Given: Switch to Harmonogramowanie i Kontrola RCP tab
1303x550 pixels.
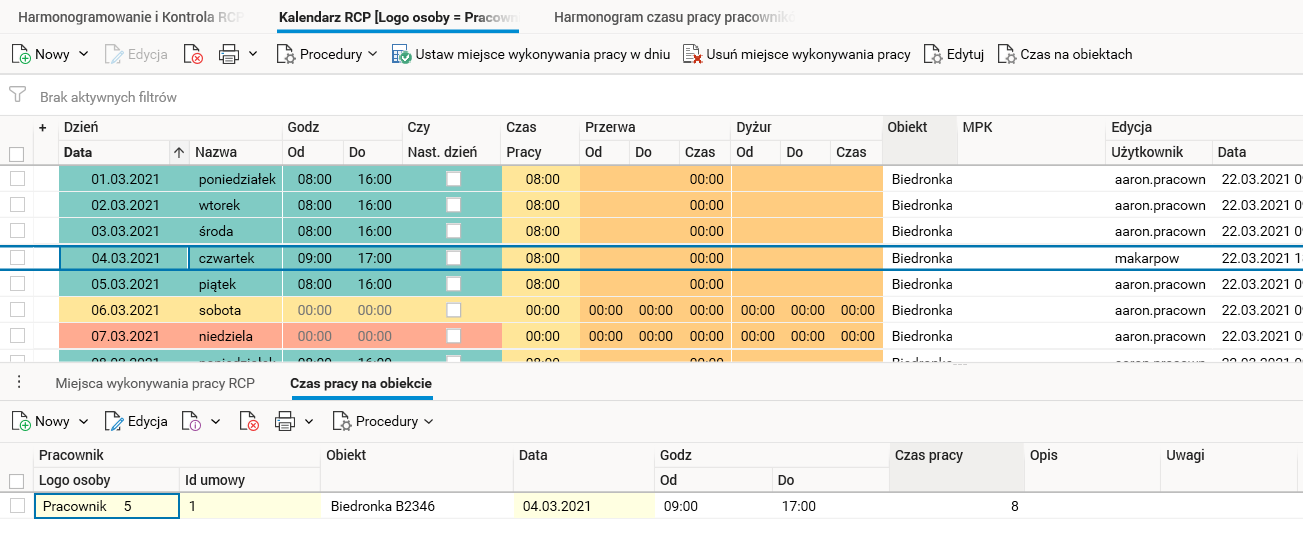Looking at the screenshot, I should (x=130, y=18).
